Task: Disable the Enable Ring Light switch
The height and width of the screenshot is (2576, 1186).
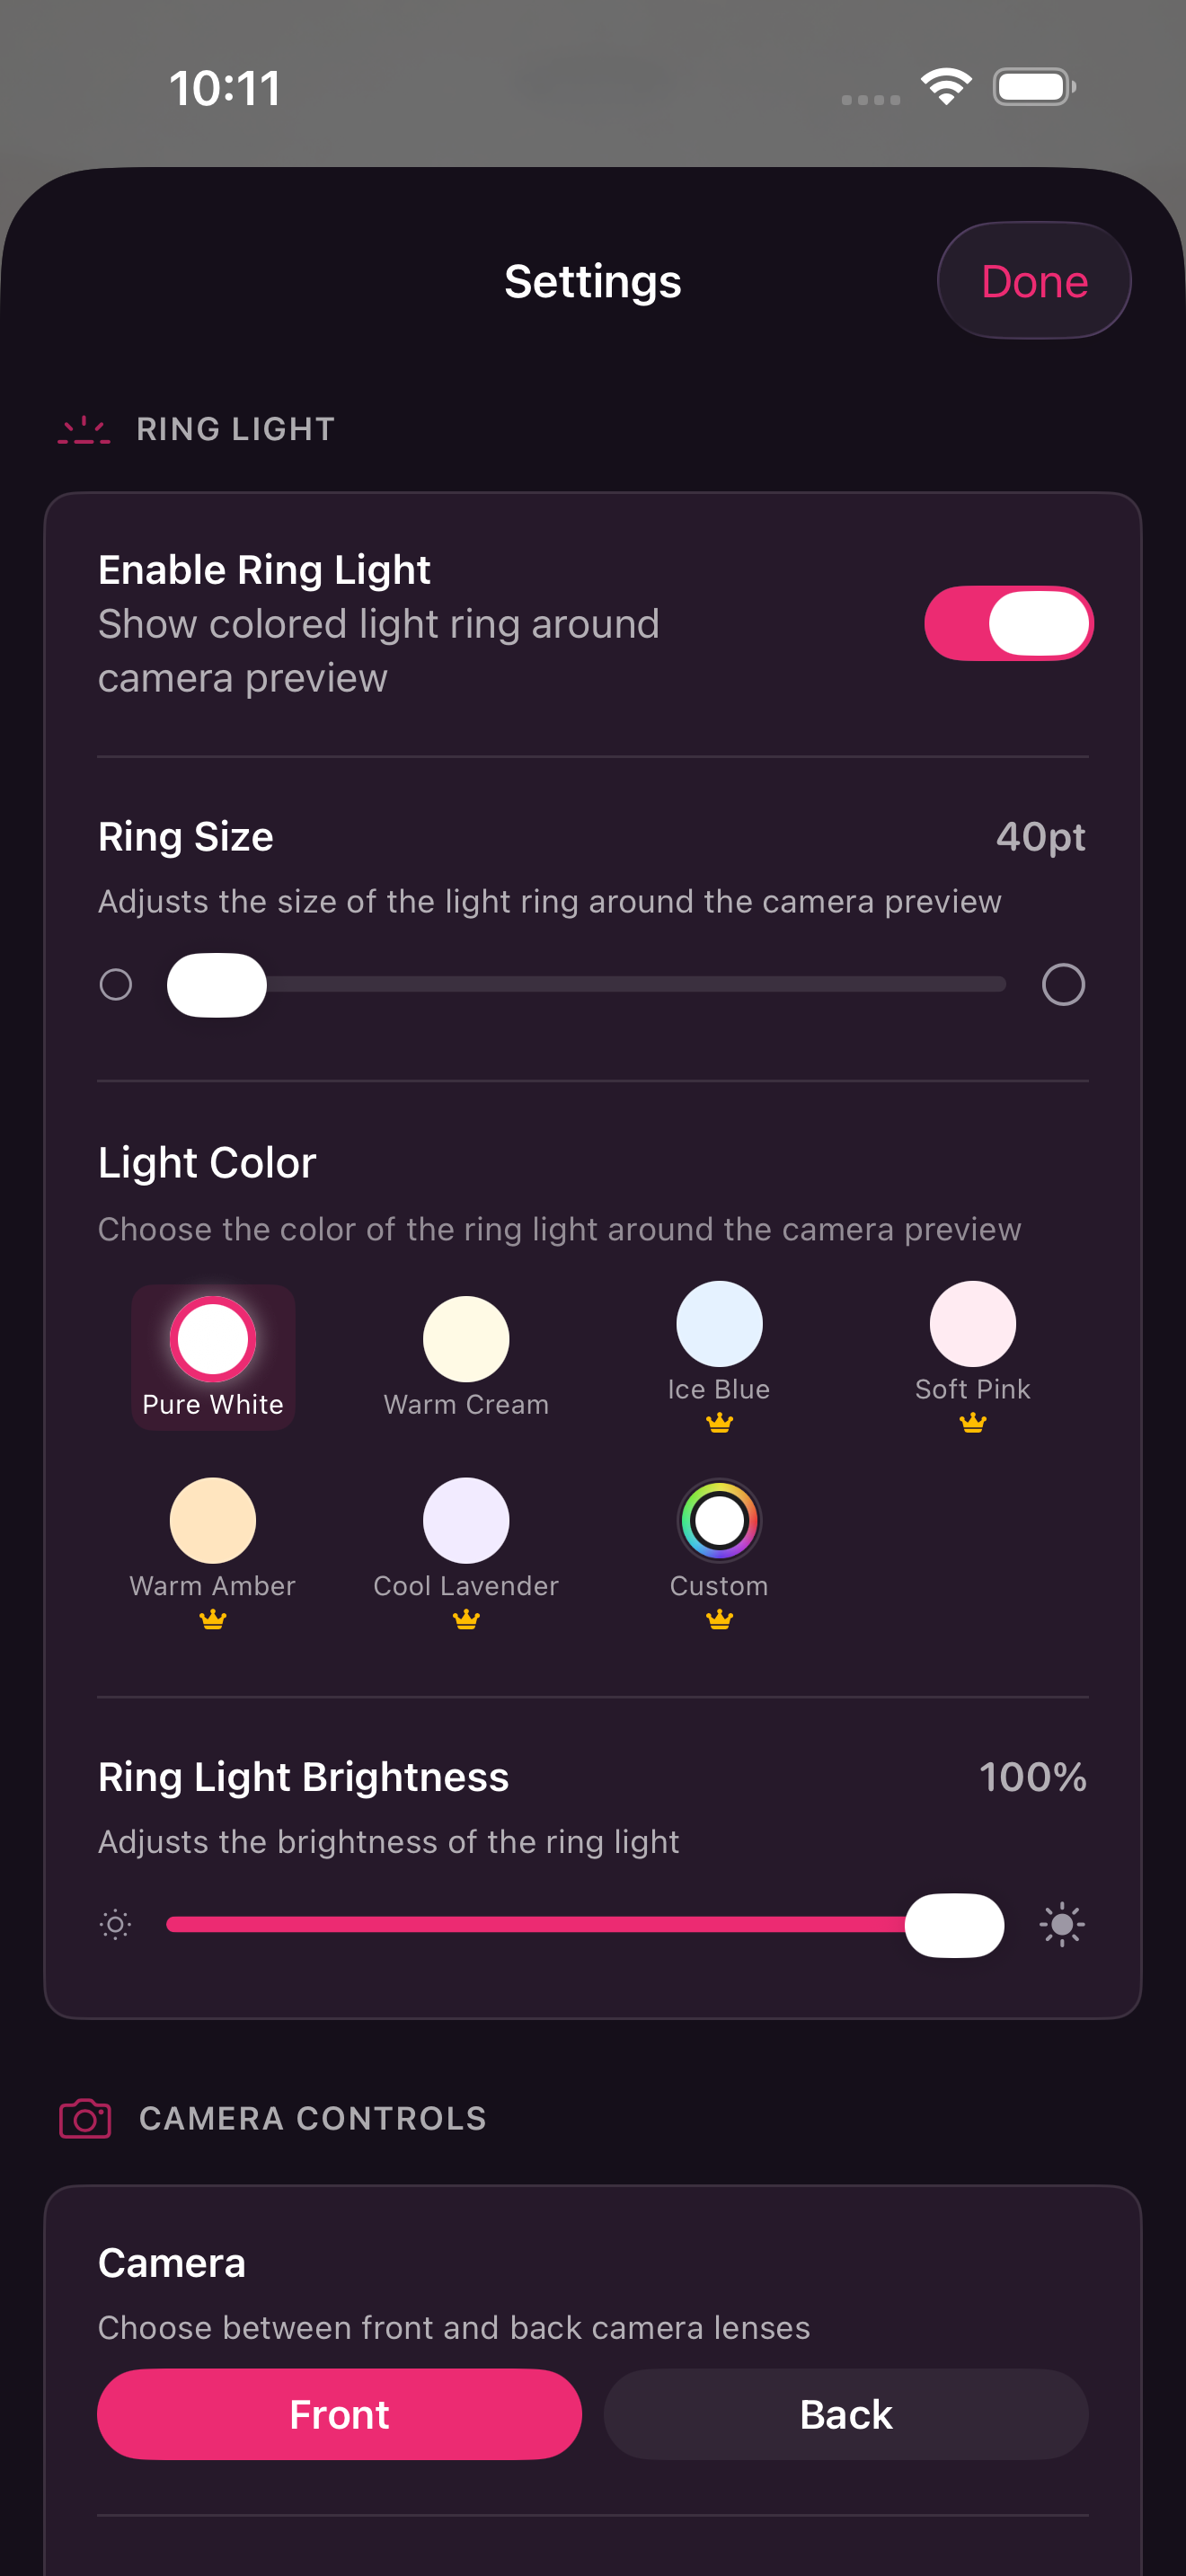Action: click(x=1008, y=623)
